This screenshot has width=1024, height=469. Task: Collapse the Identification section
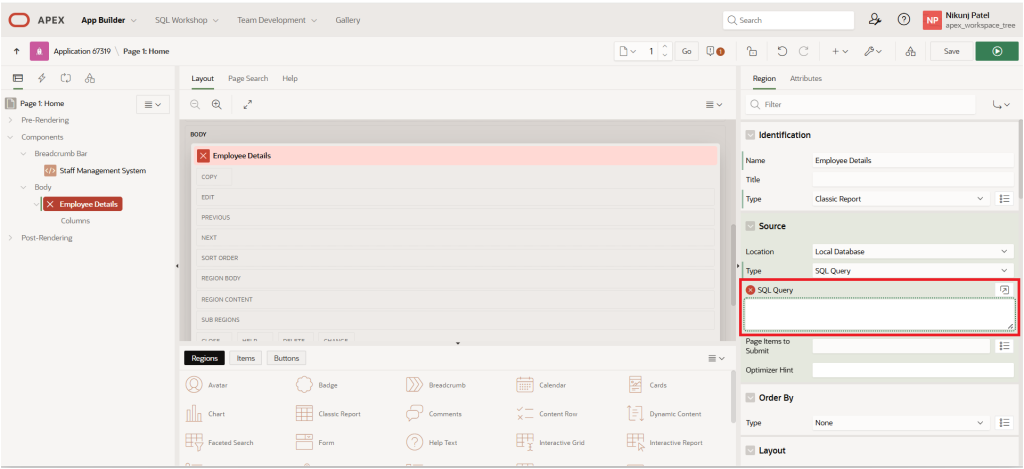coord(749,135)
